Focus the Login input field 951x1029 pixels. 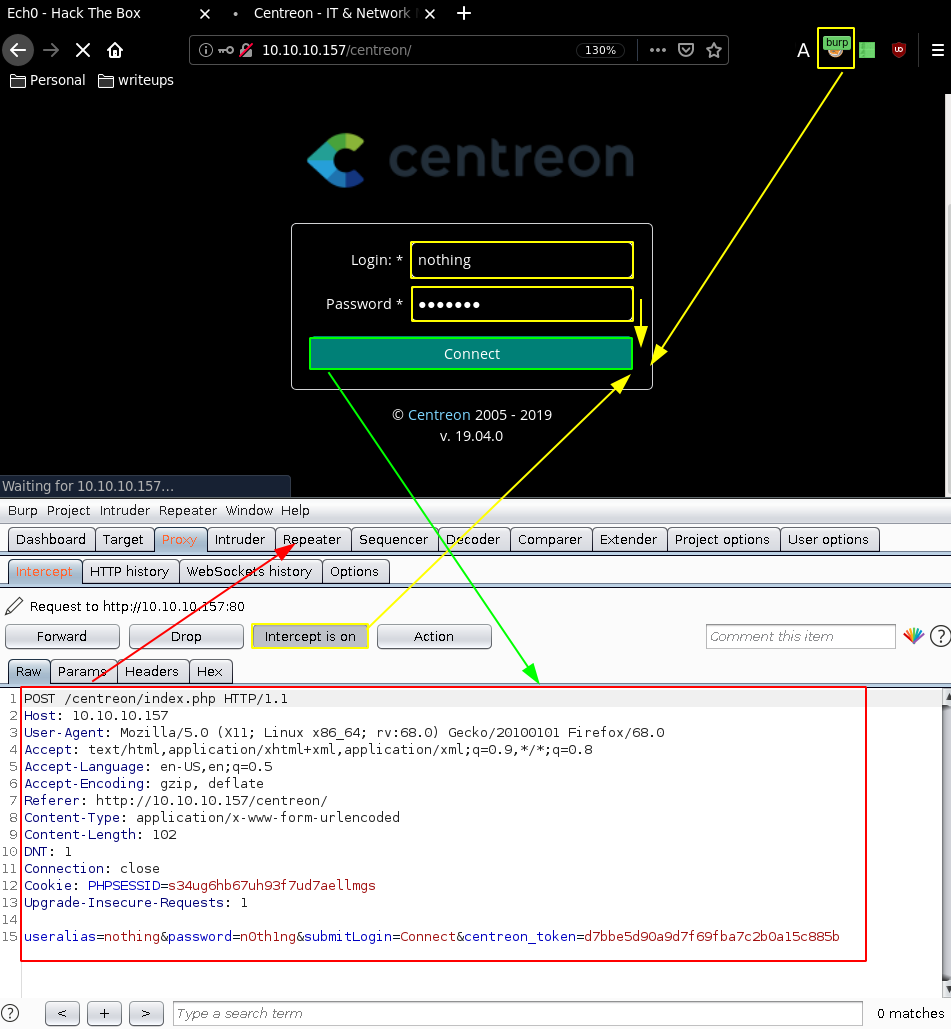coord(522,260)
